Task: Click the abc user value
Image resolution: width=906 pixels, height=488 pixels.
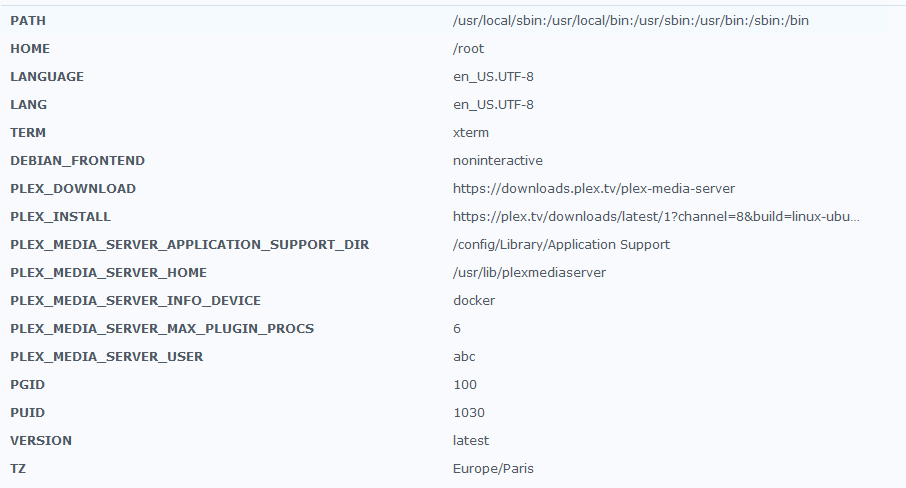Action: coord(464,357)
